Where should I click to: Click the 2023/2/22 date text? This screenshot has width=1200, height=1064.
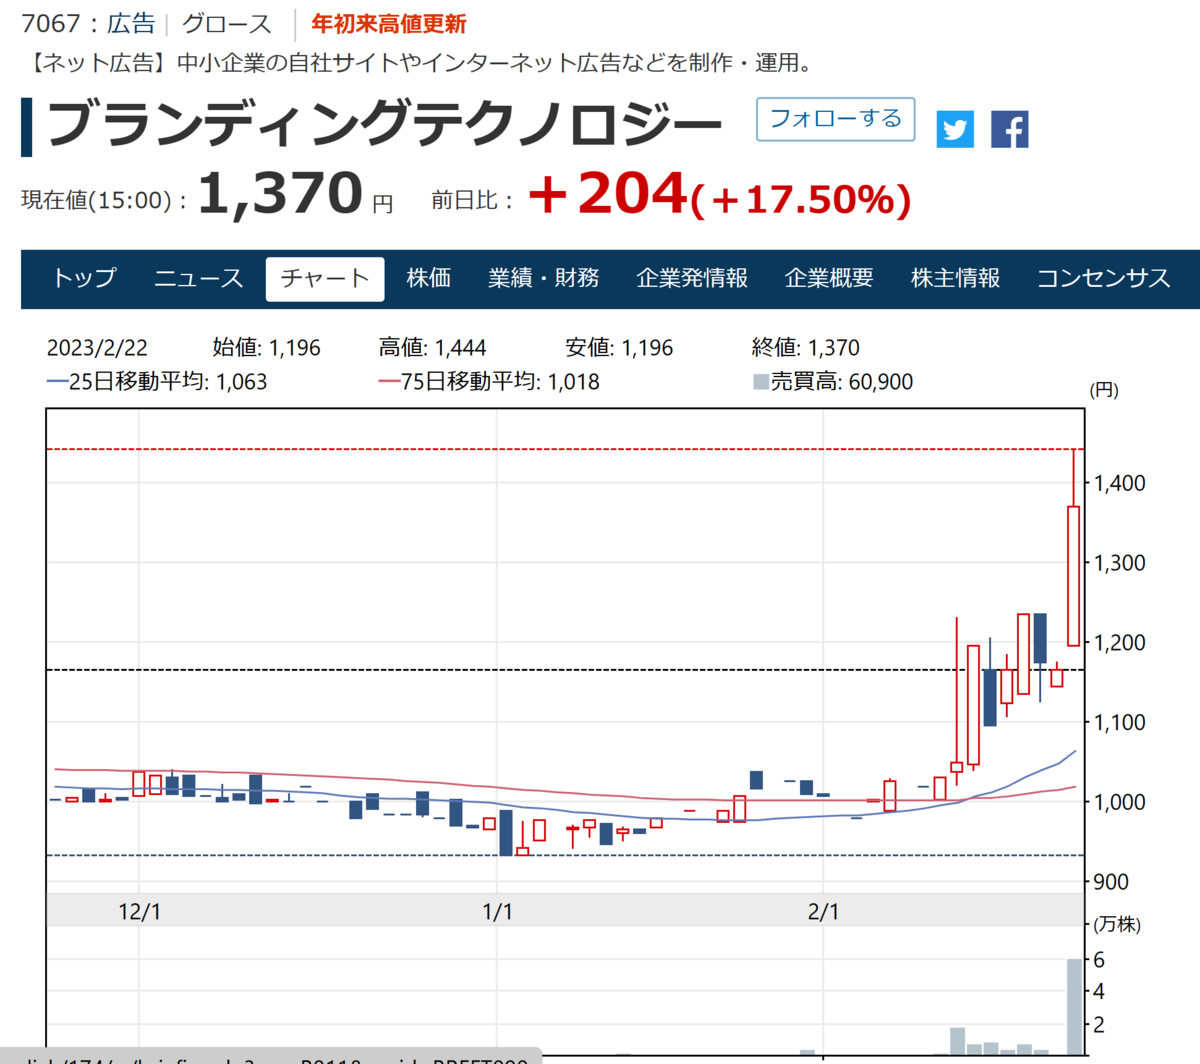click(97, 348)
